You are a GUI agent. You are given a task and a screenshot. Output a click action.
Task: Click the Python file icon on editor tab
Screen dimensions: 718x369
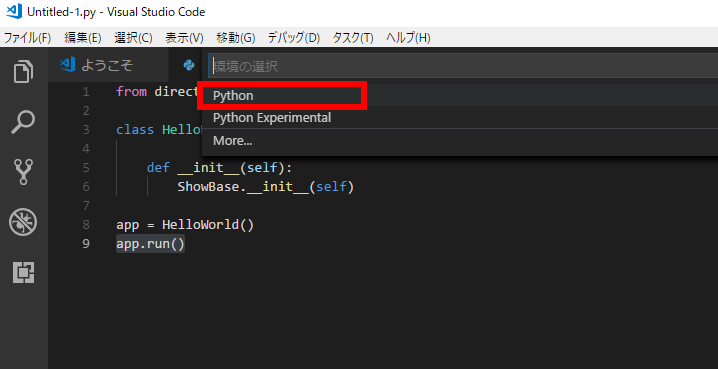(189, 65)
